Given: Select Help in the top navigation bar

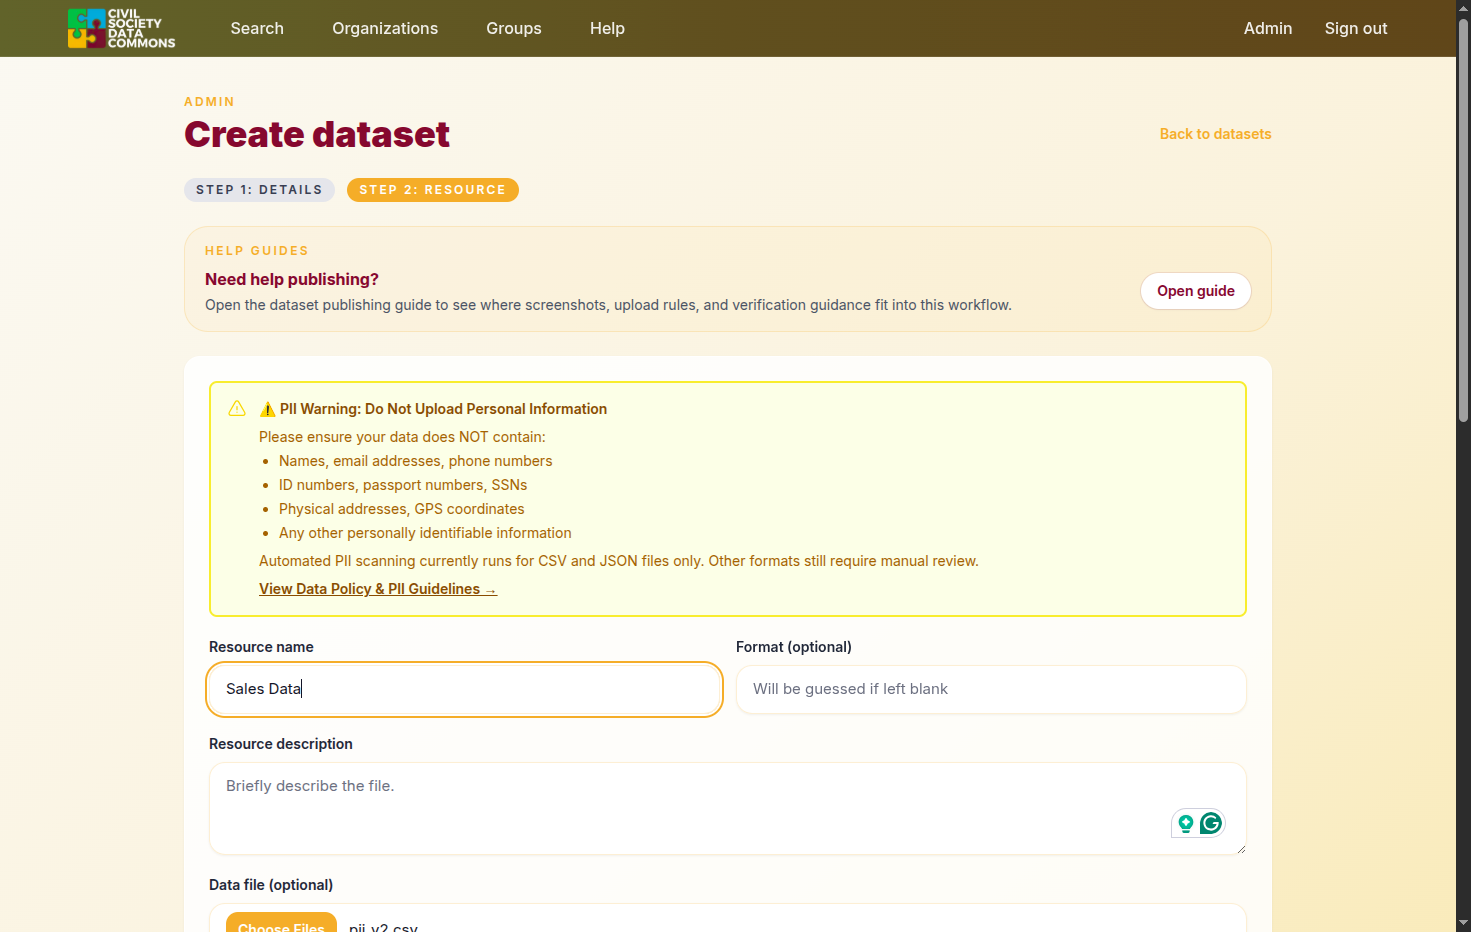Looking at the screenshot, I should 607,28.
